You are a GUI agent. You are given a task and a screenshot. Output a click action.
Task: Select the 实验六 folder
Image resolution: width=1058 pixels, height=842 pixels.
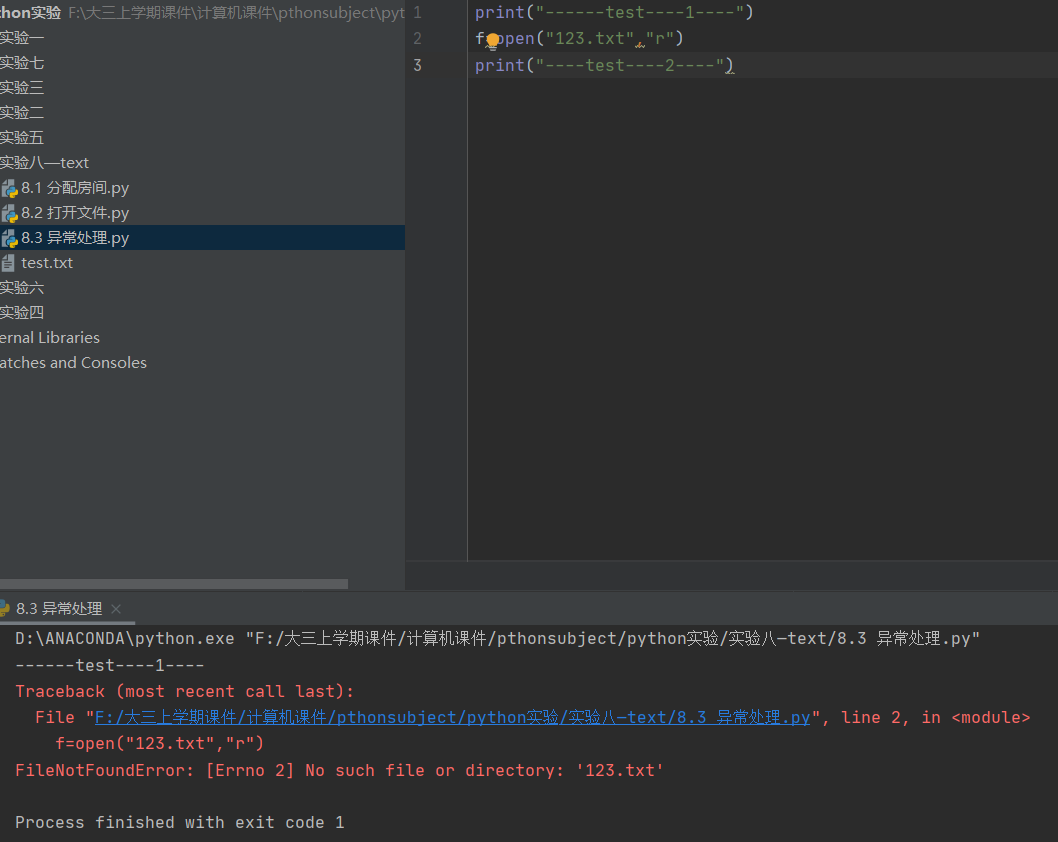pos(22,287)
